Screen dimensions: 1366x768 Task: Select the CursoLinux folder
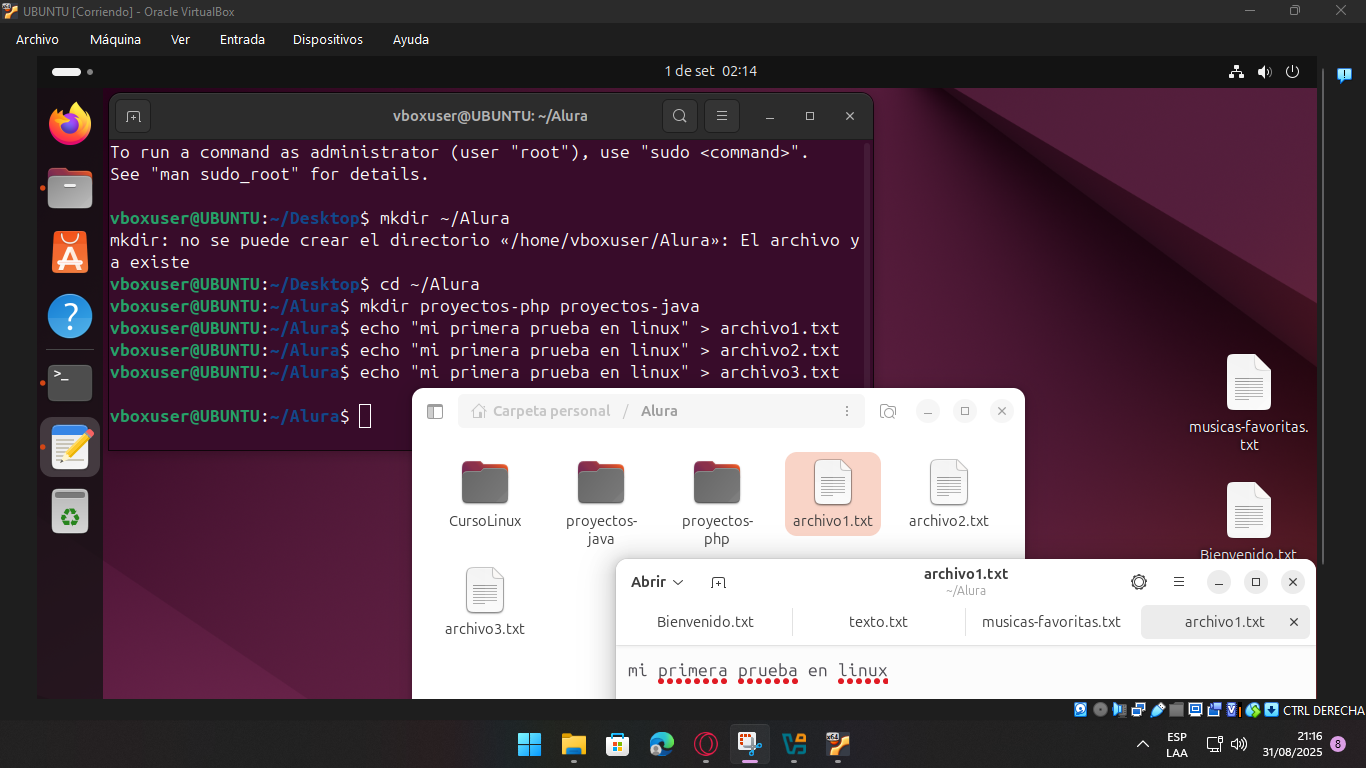485,495
